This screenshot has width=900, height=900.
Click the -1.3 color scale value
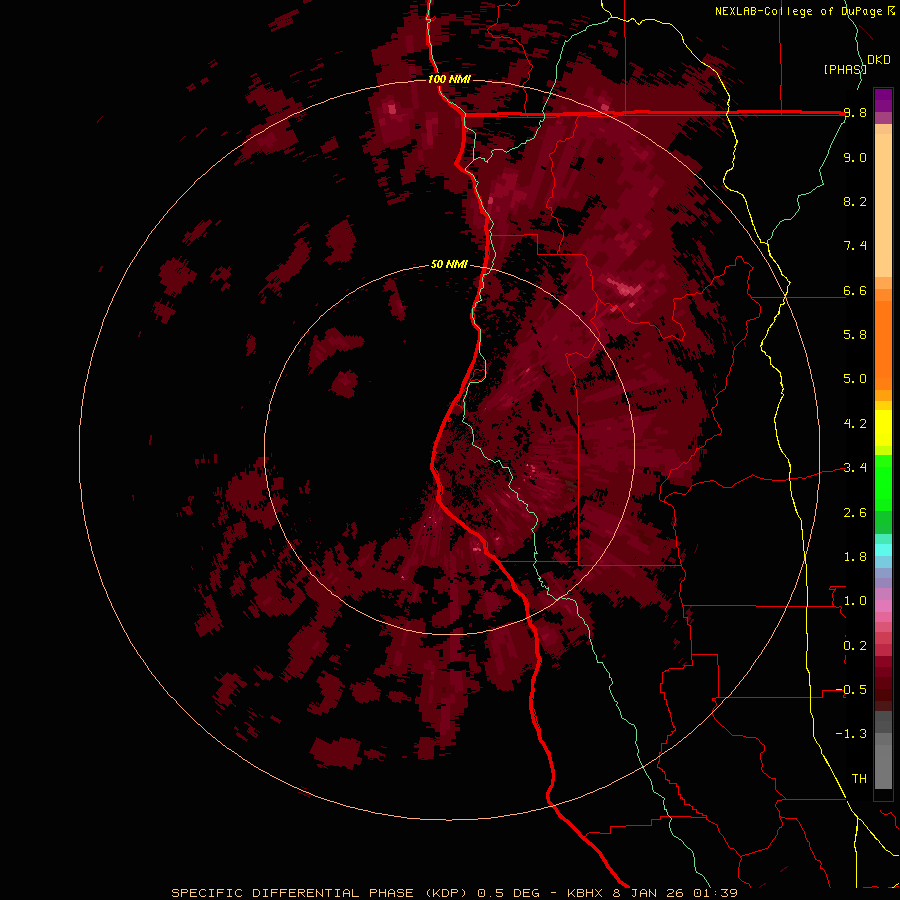tap(851, 734)
